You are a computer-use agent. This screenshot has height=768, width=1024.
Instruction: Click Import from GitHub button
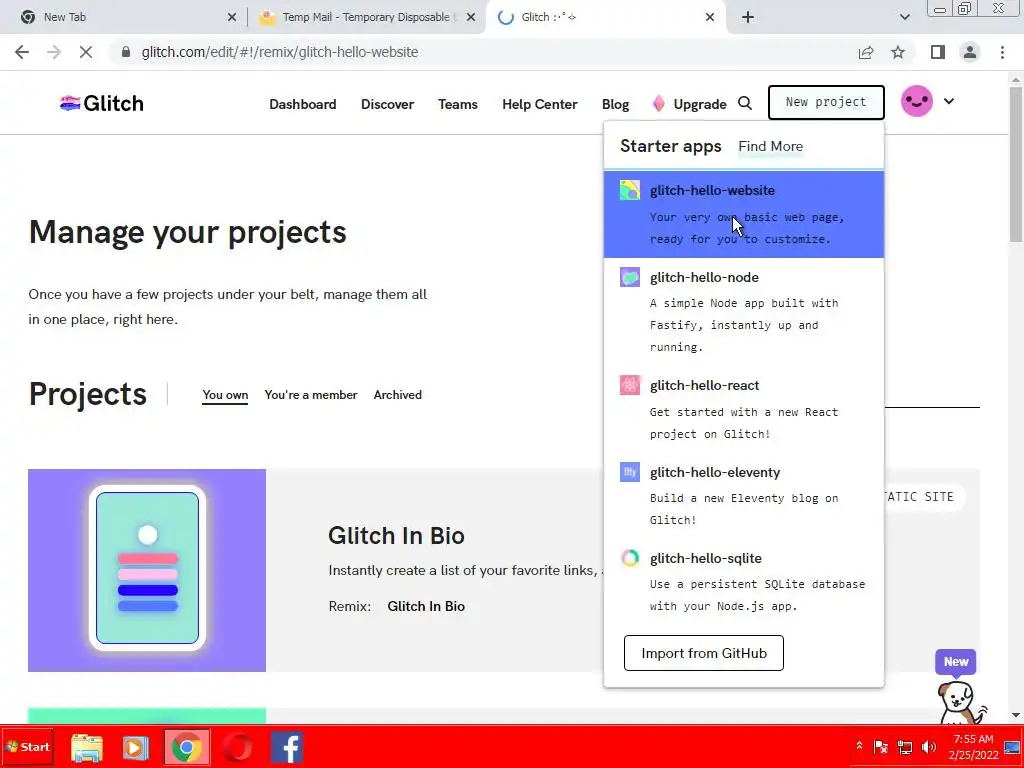[703, 653]
